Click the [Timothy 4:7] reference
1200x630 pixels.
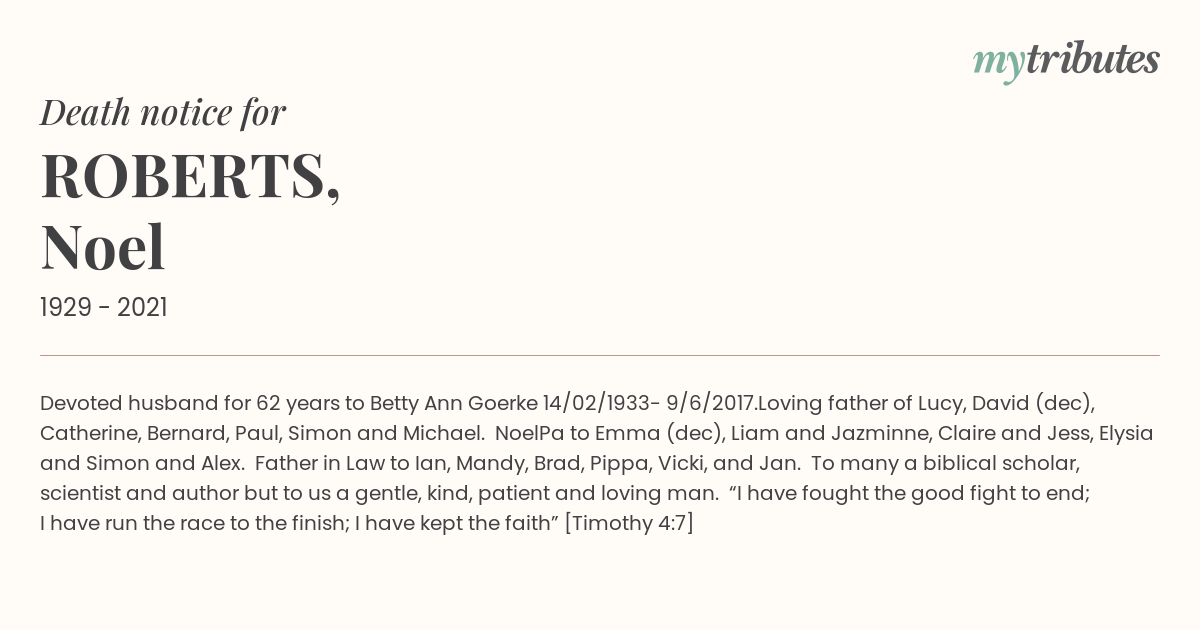[x=629, y=524]
